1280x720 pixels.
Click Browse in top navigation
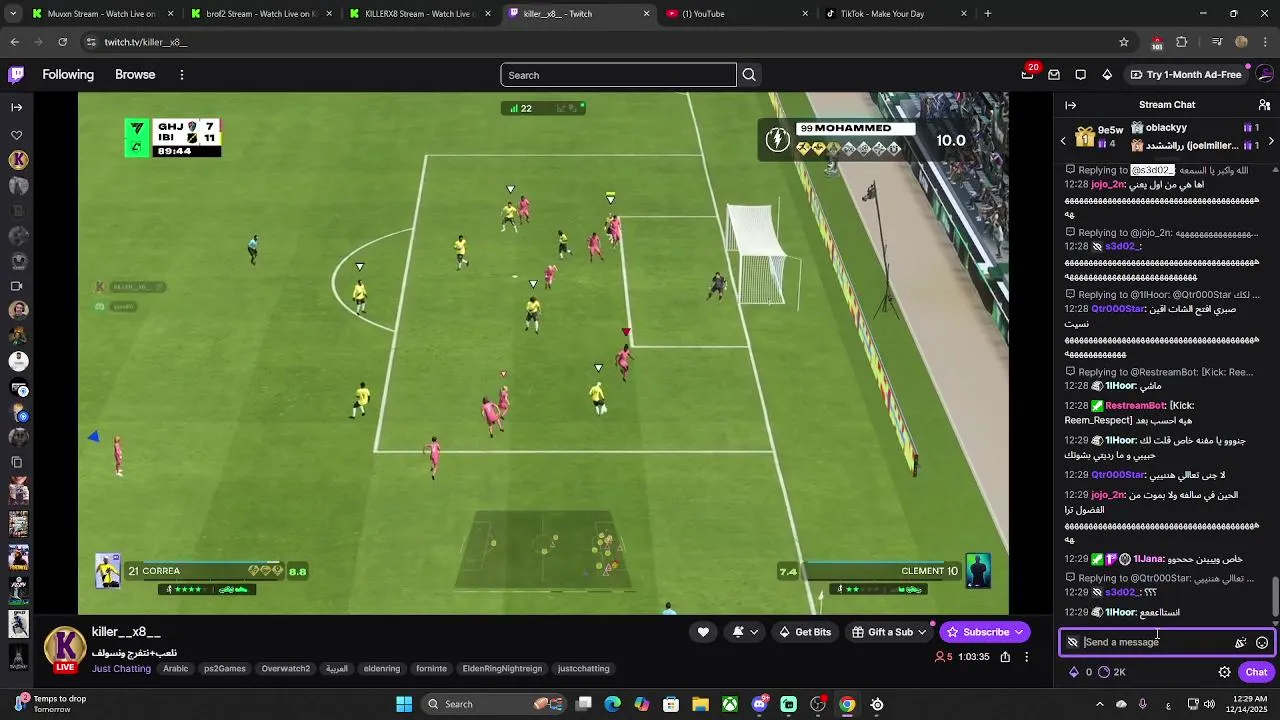point(135,75)
